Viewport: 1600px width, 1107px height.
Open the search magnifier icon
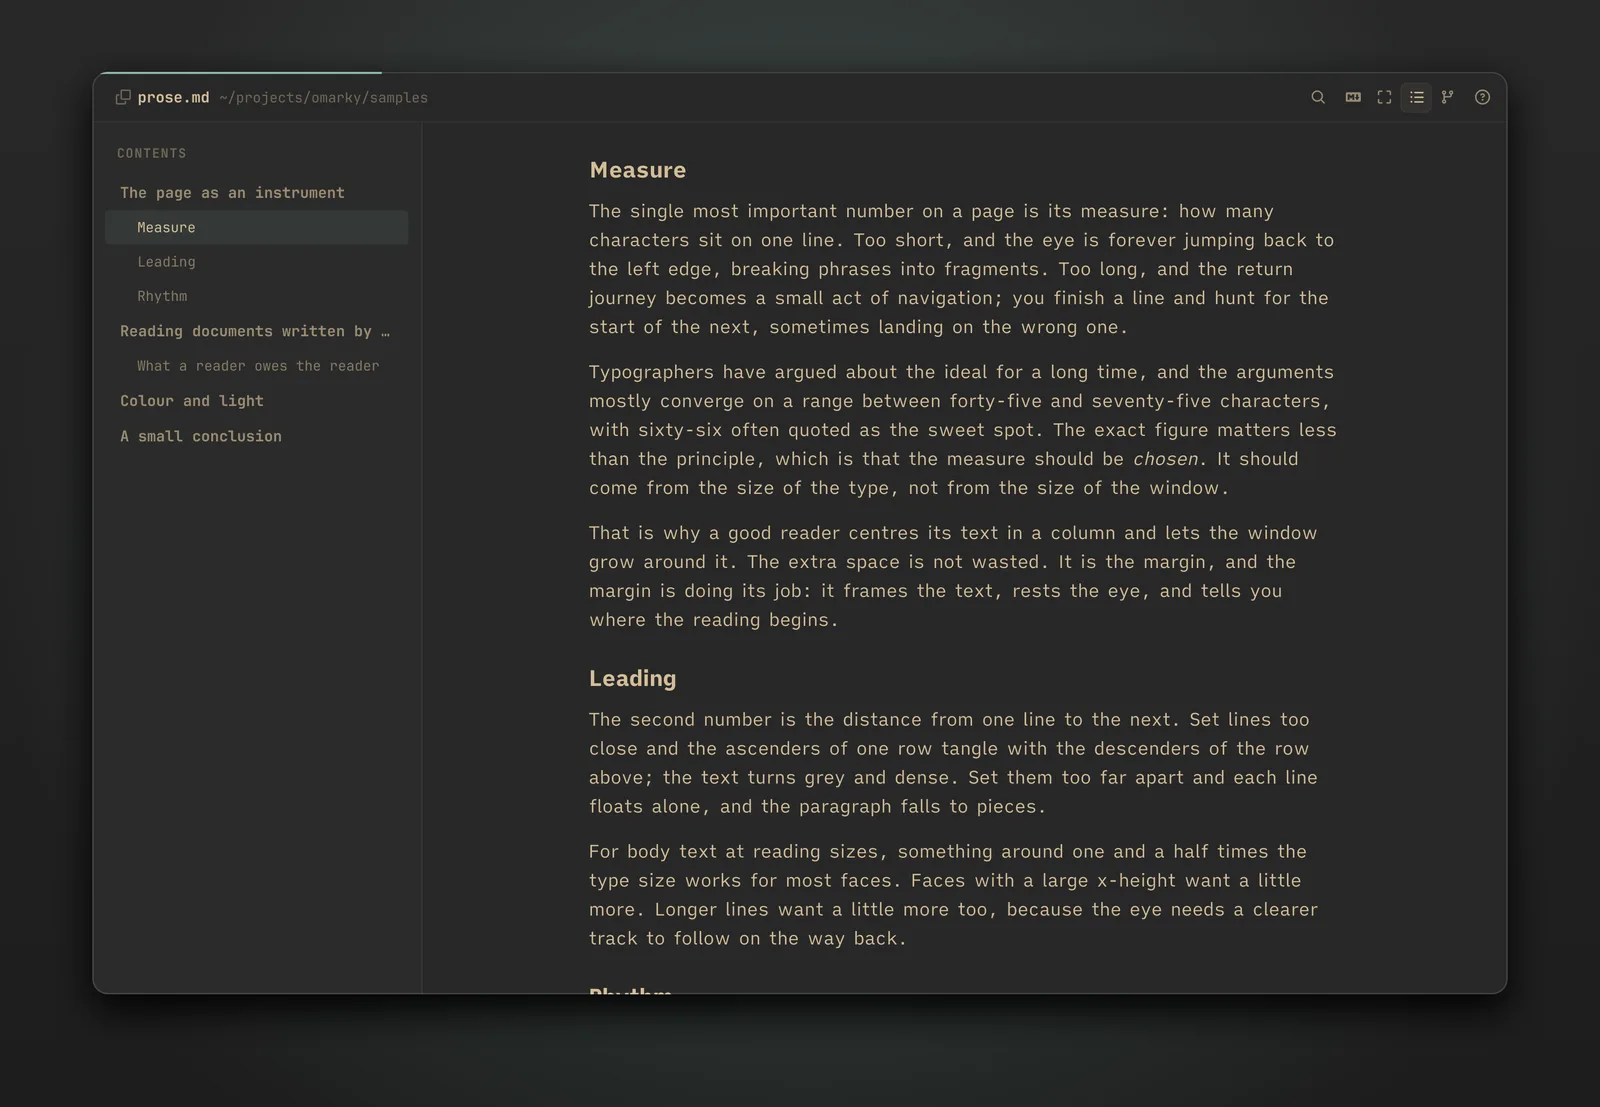1318,97
